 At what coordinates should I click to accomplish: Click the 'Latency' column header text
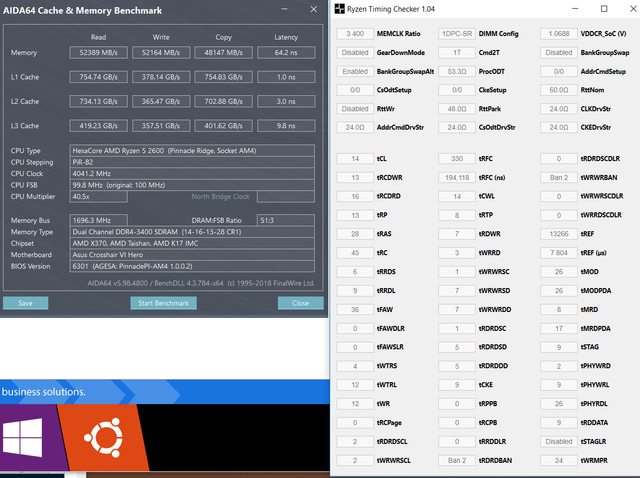(x=286, y=37)
